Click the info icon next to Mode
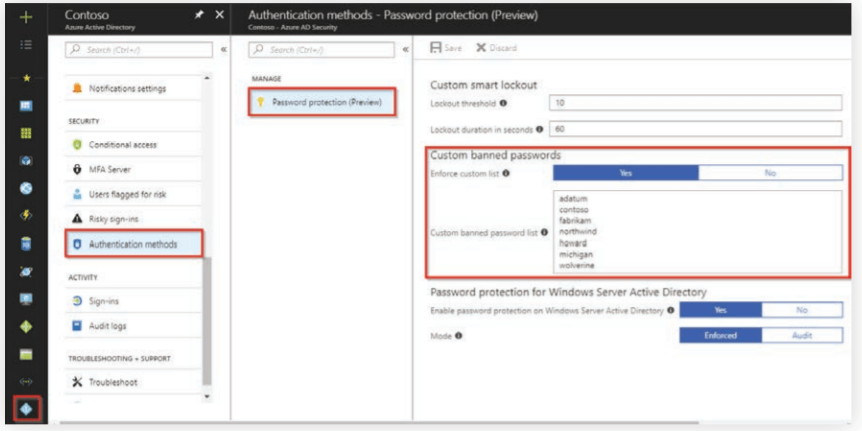This screenshot has width=862, height=431. click(458, 335)
